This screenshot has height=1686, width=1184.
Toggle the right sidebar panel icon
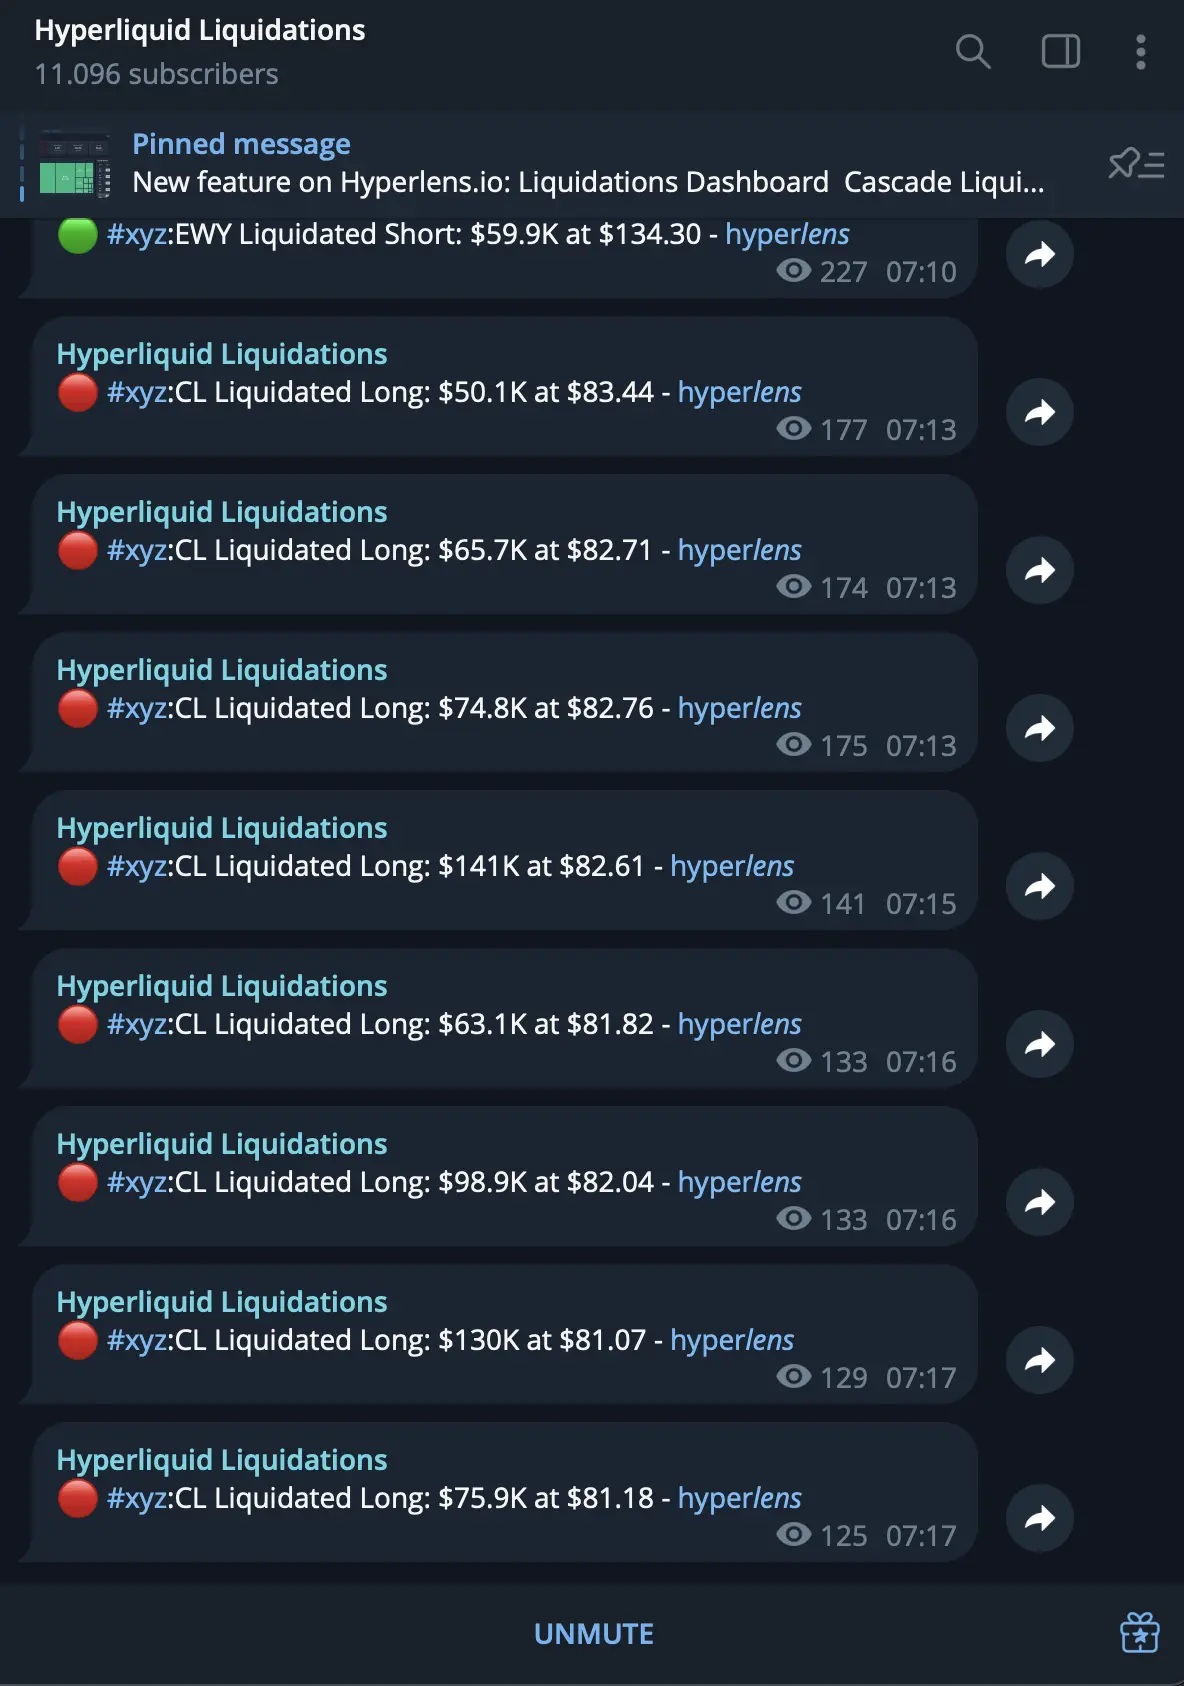pos(1060,51)
